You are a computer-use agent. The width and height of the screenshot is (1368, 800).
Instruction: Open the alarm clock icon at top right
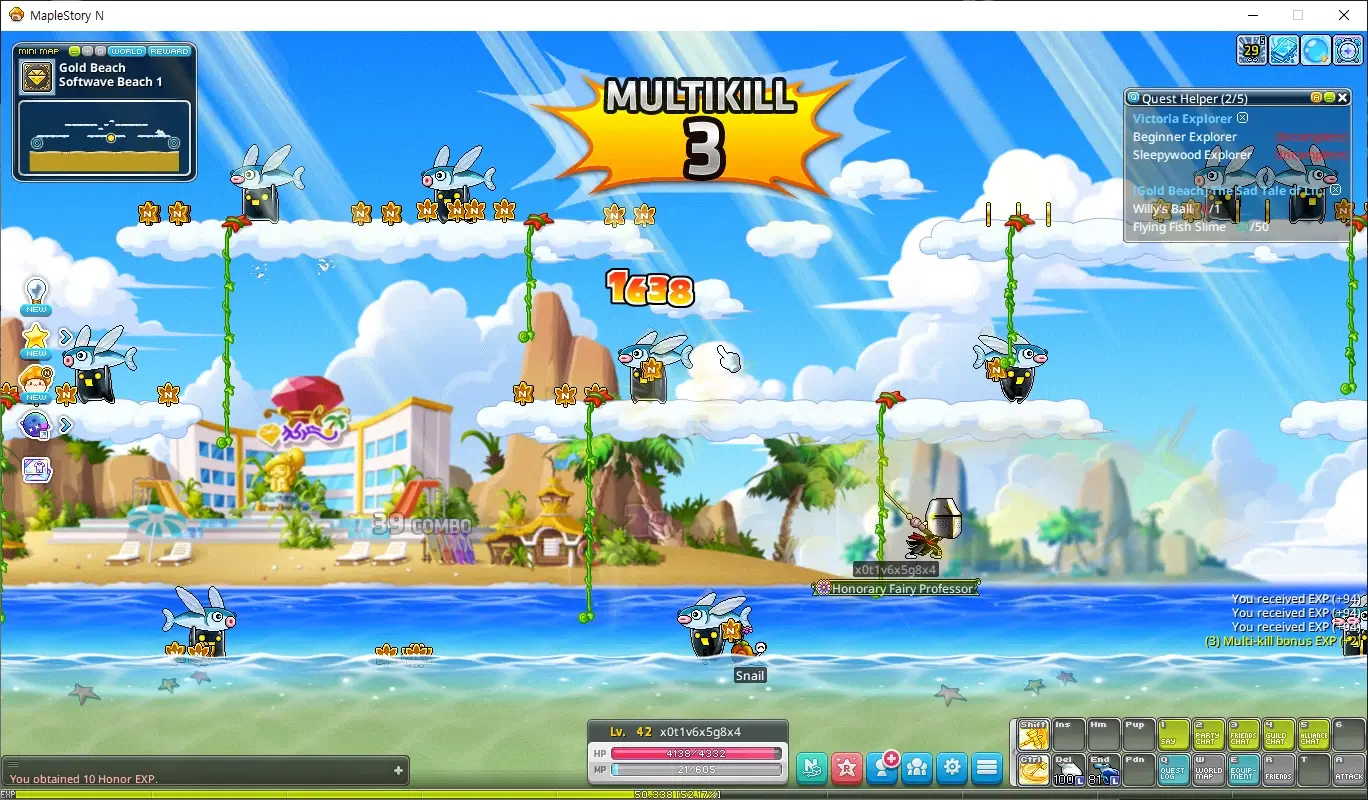coord(1348,50)
